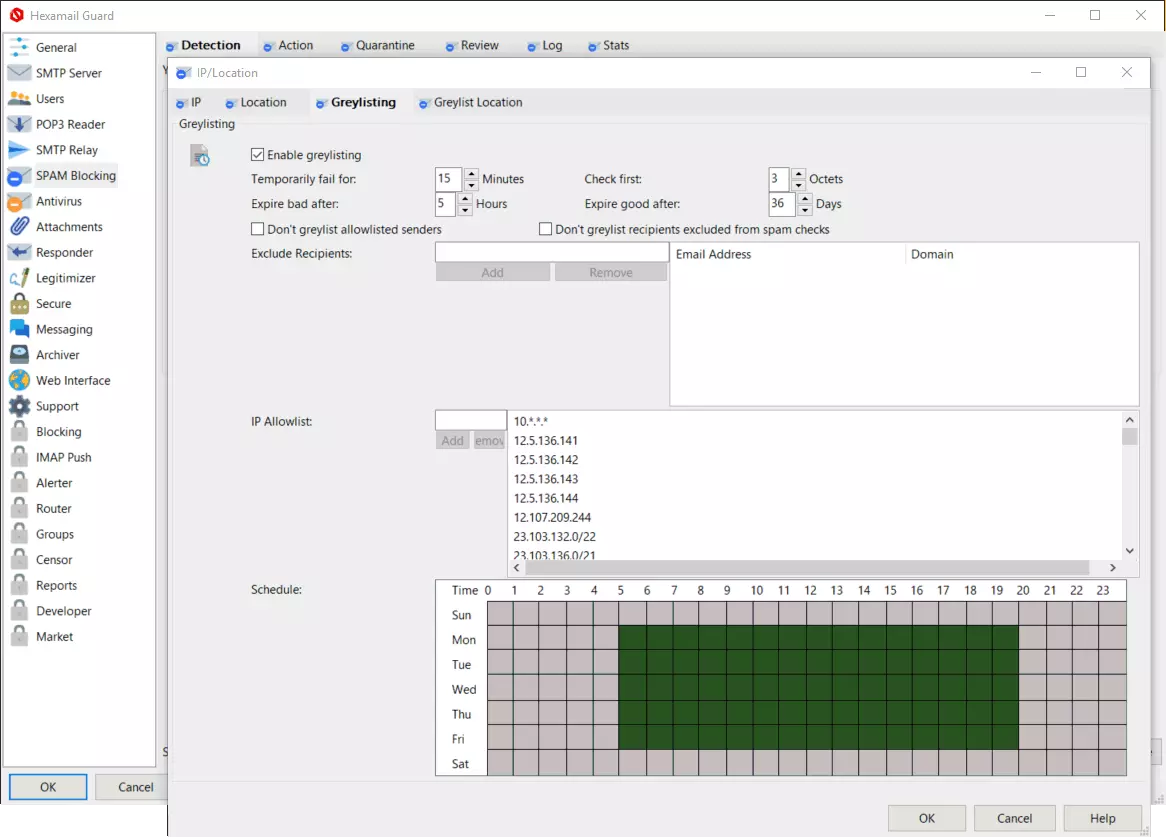Tick Don't greylist recipients excluded from spam checks
Viewport: 1166px width, 837px height.
click(546, 229)
